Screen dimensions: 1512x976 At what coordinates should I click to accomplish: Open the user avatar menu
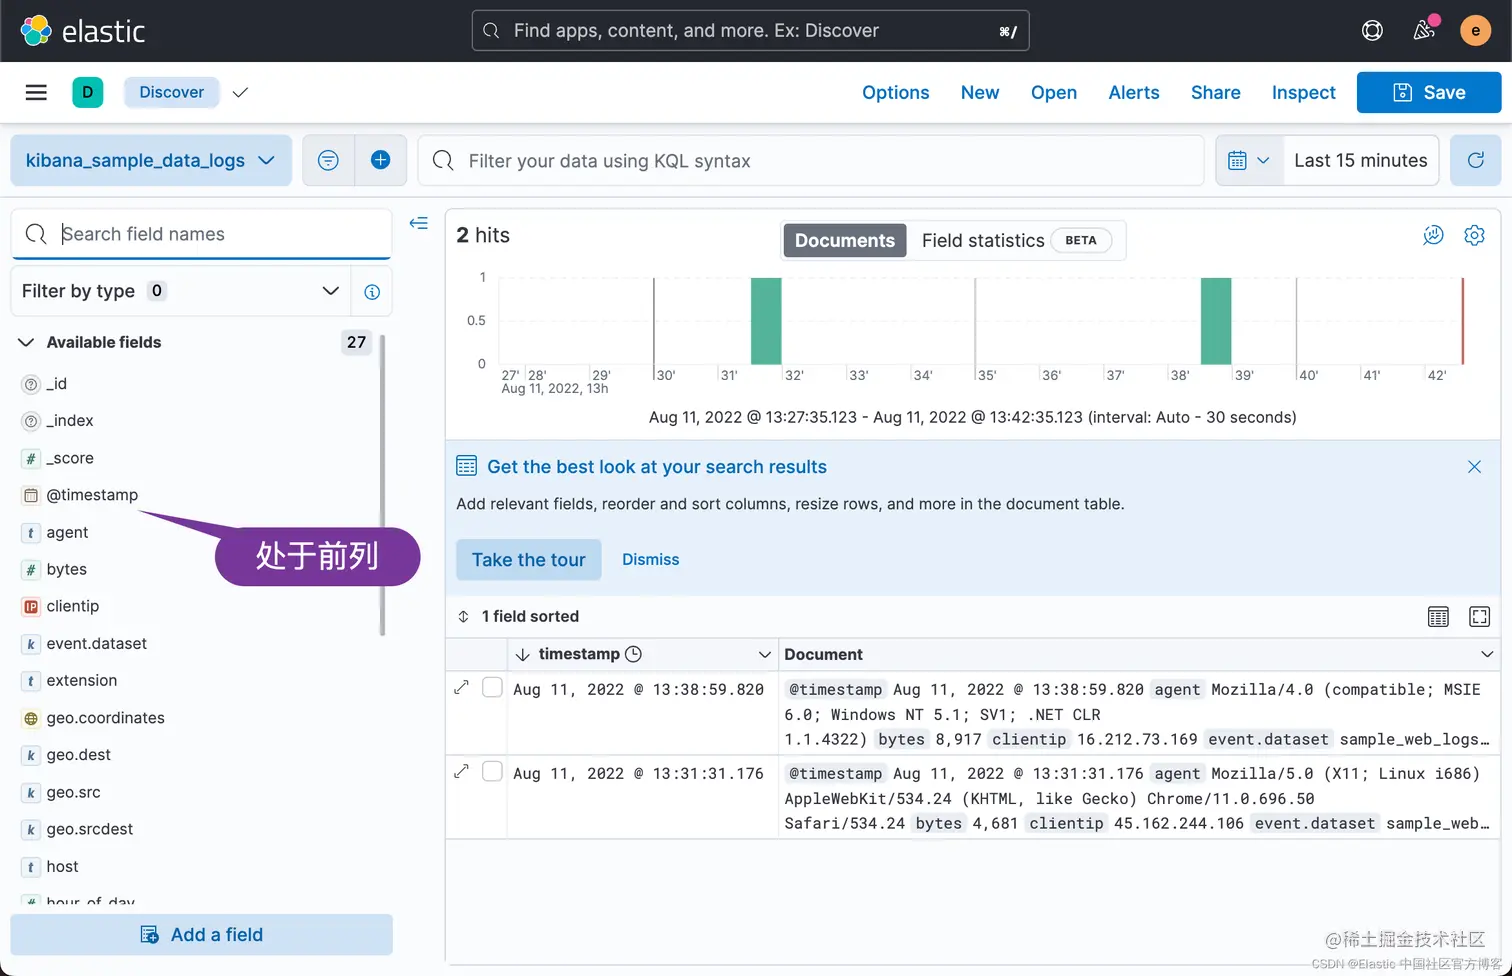pos(1475,31)
